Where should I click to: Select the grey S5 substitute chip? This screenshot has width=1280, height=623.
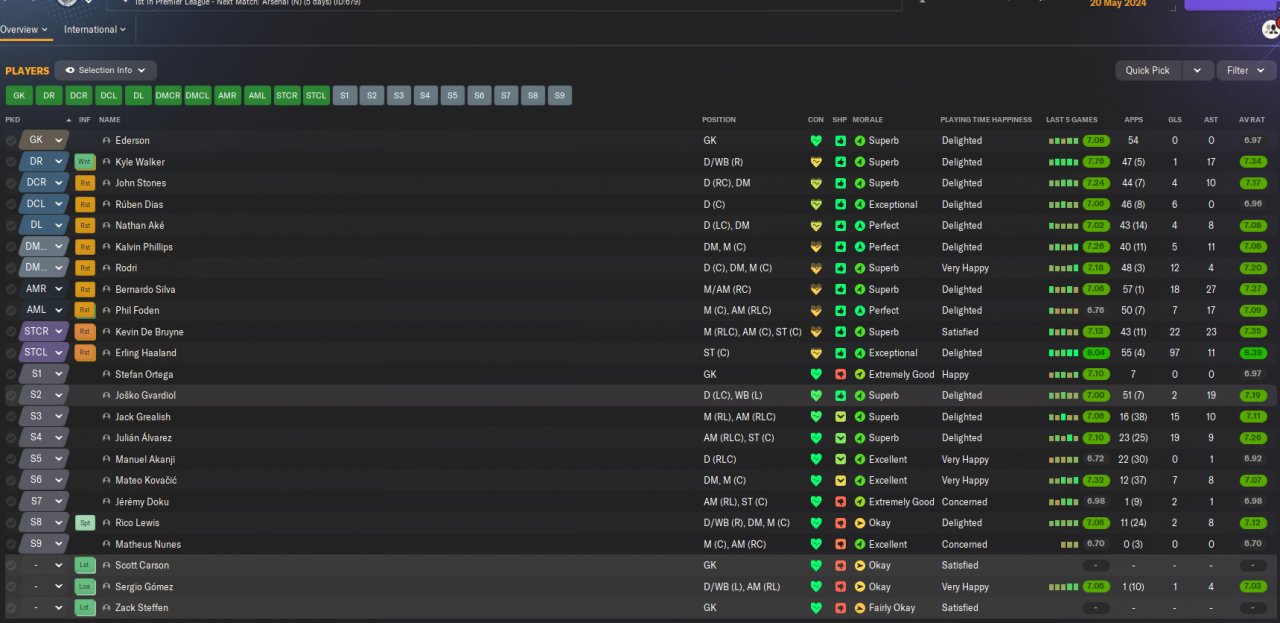click(x=453, y=96)
